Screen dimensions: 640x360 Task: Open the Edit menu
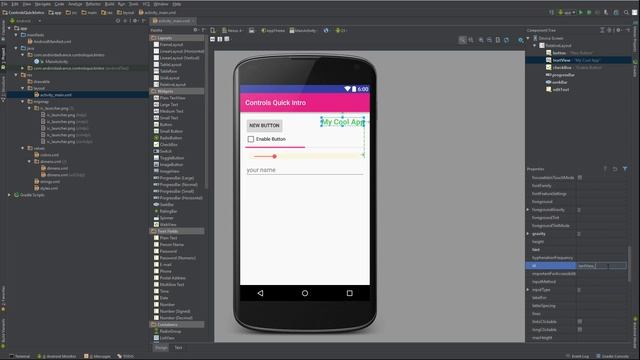pos(15,4)
